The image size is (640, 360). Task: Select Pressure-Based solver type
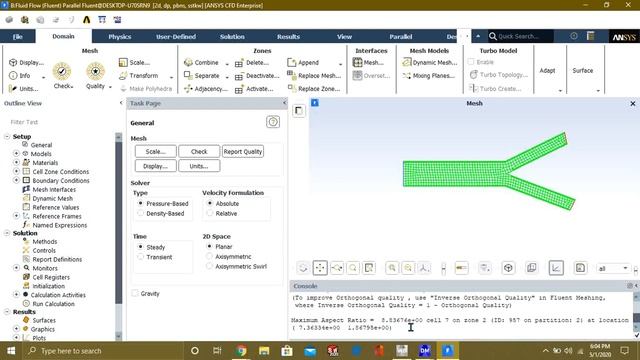pos(140,203)
